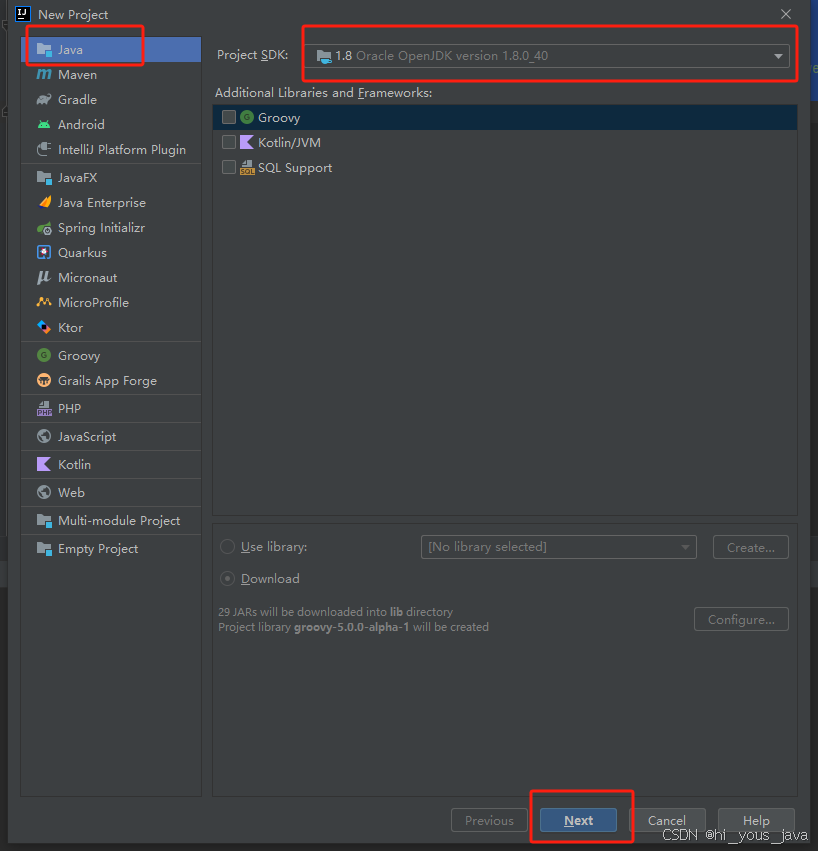Select Empty Project type
This screenshot has width=818, height=851.
pyautogui.click(x=111, y=549)
